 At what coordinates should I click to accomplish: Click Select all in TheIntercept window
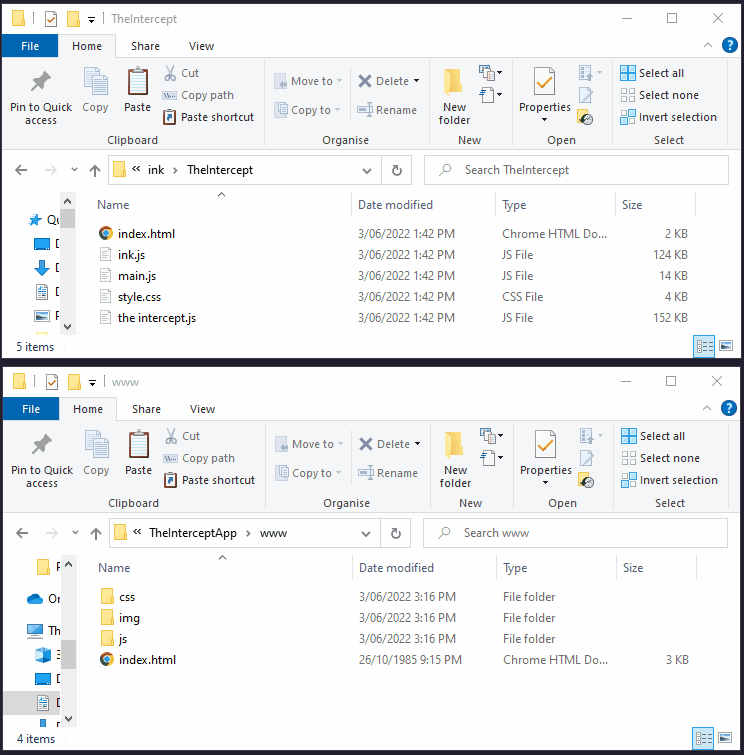[653, 73]
